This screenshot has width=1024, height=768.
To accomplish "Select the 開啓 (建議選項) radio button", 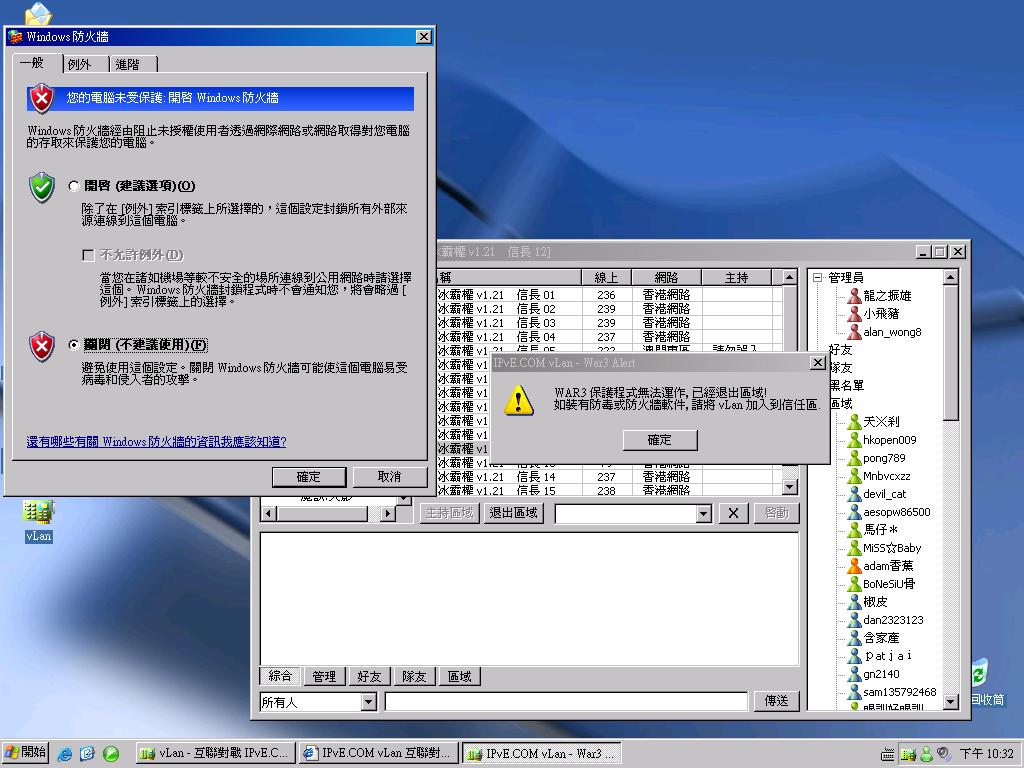I will pos(74,186).
